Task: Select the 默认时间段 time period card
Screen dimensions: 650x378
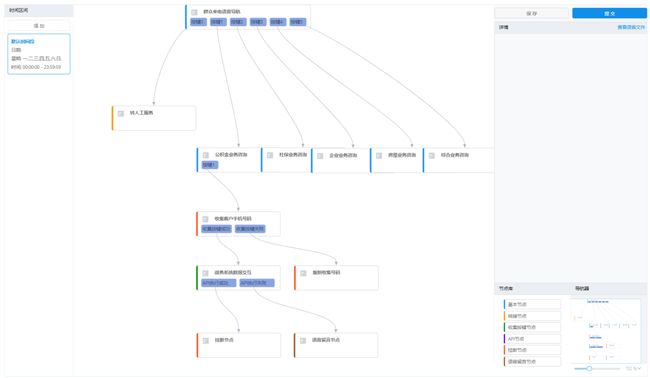Action: click(39, 54)
